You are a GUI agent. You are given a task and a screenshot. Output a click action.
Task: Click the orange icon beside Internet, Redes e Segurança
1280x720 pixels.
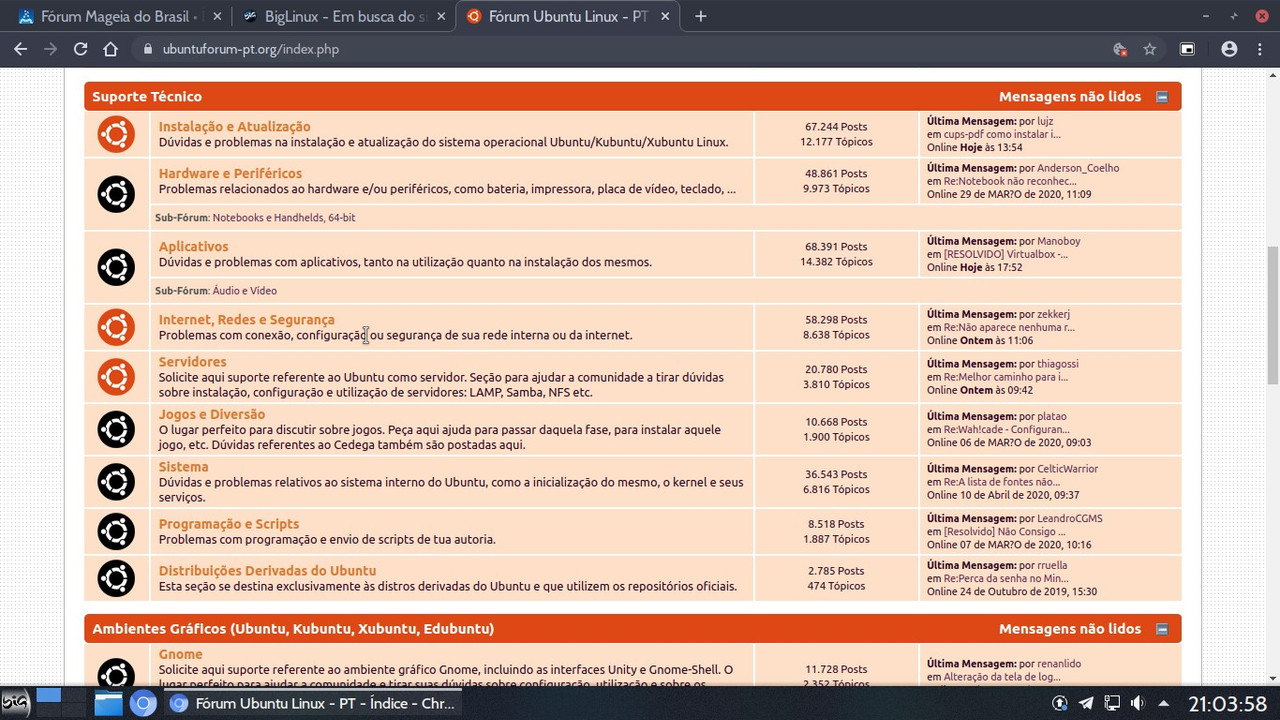pyautogui.click(x=116, y=327)
